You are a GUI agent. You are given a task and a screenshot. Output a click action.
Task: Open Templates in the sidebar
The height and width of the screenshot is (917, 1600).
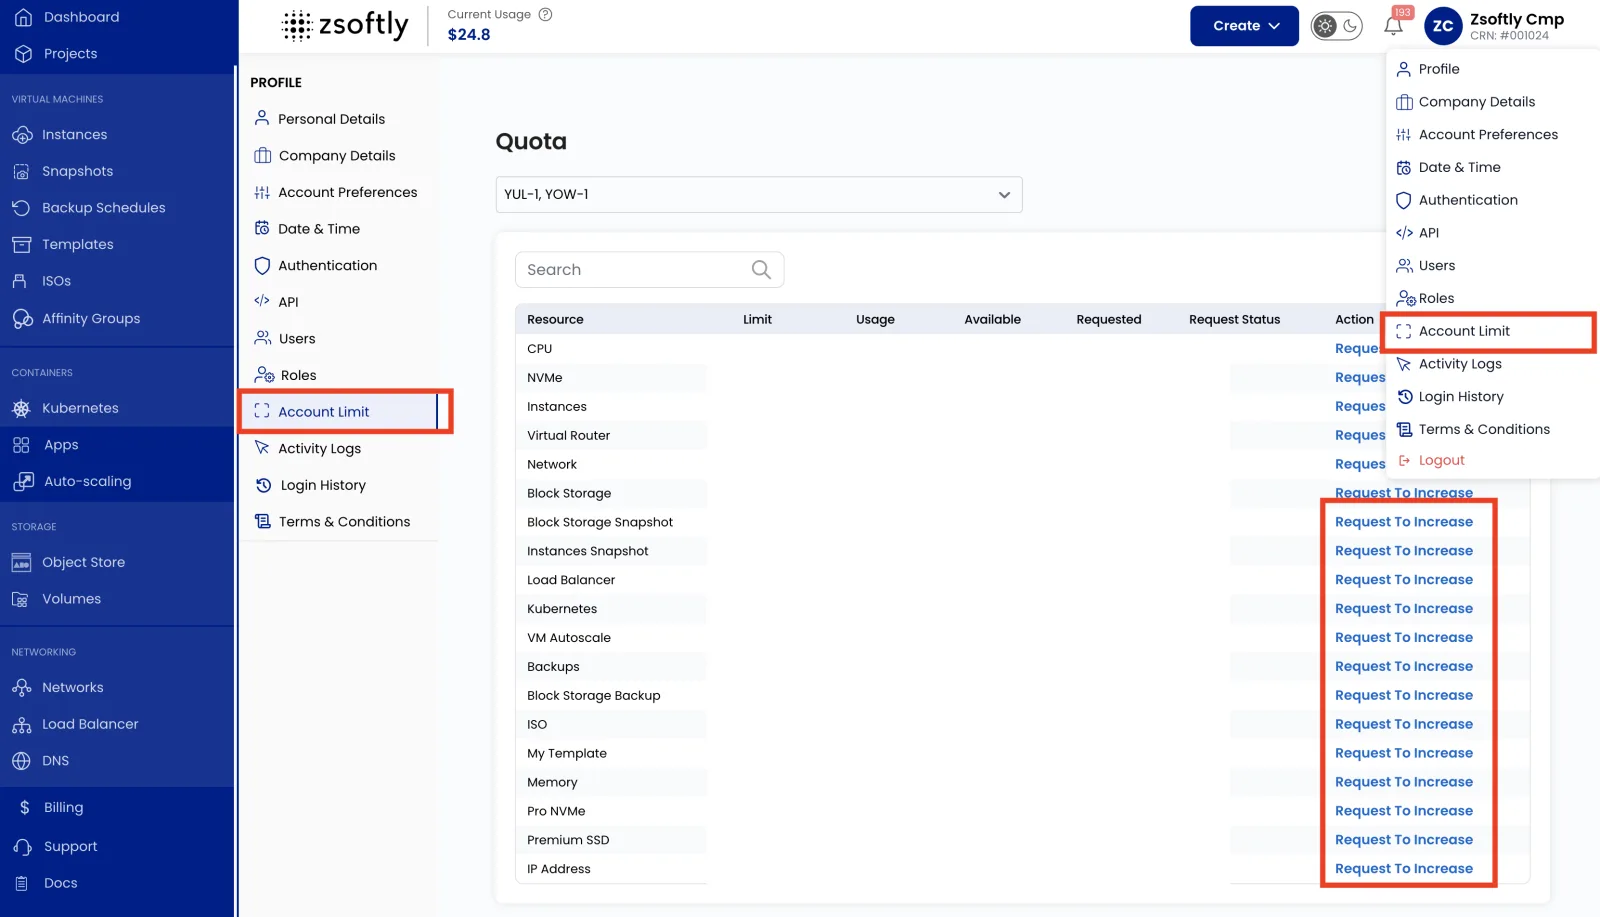click(x=62, y=244)
